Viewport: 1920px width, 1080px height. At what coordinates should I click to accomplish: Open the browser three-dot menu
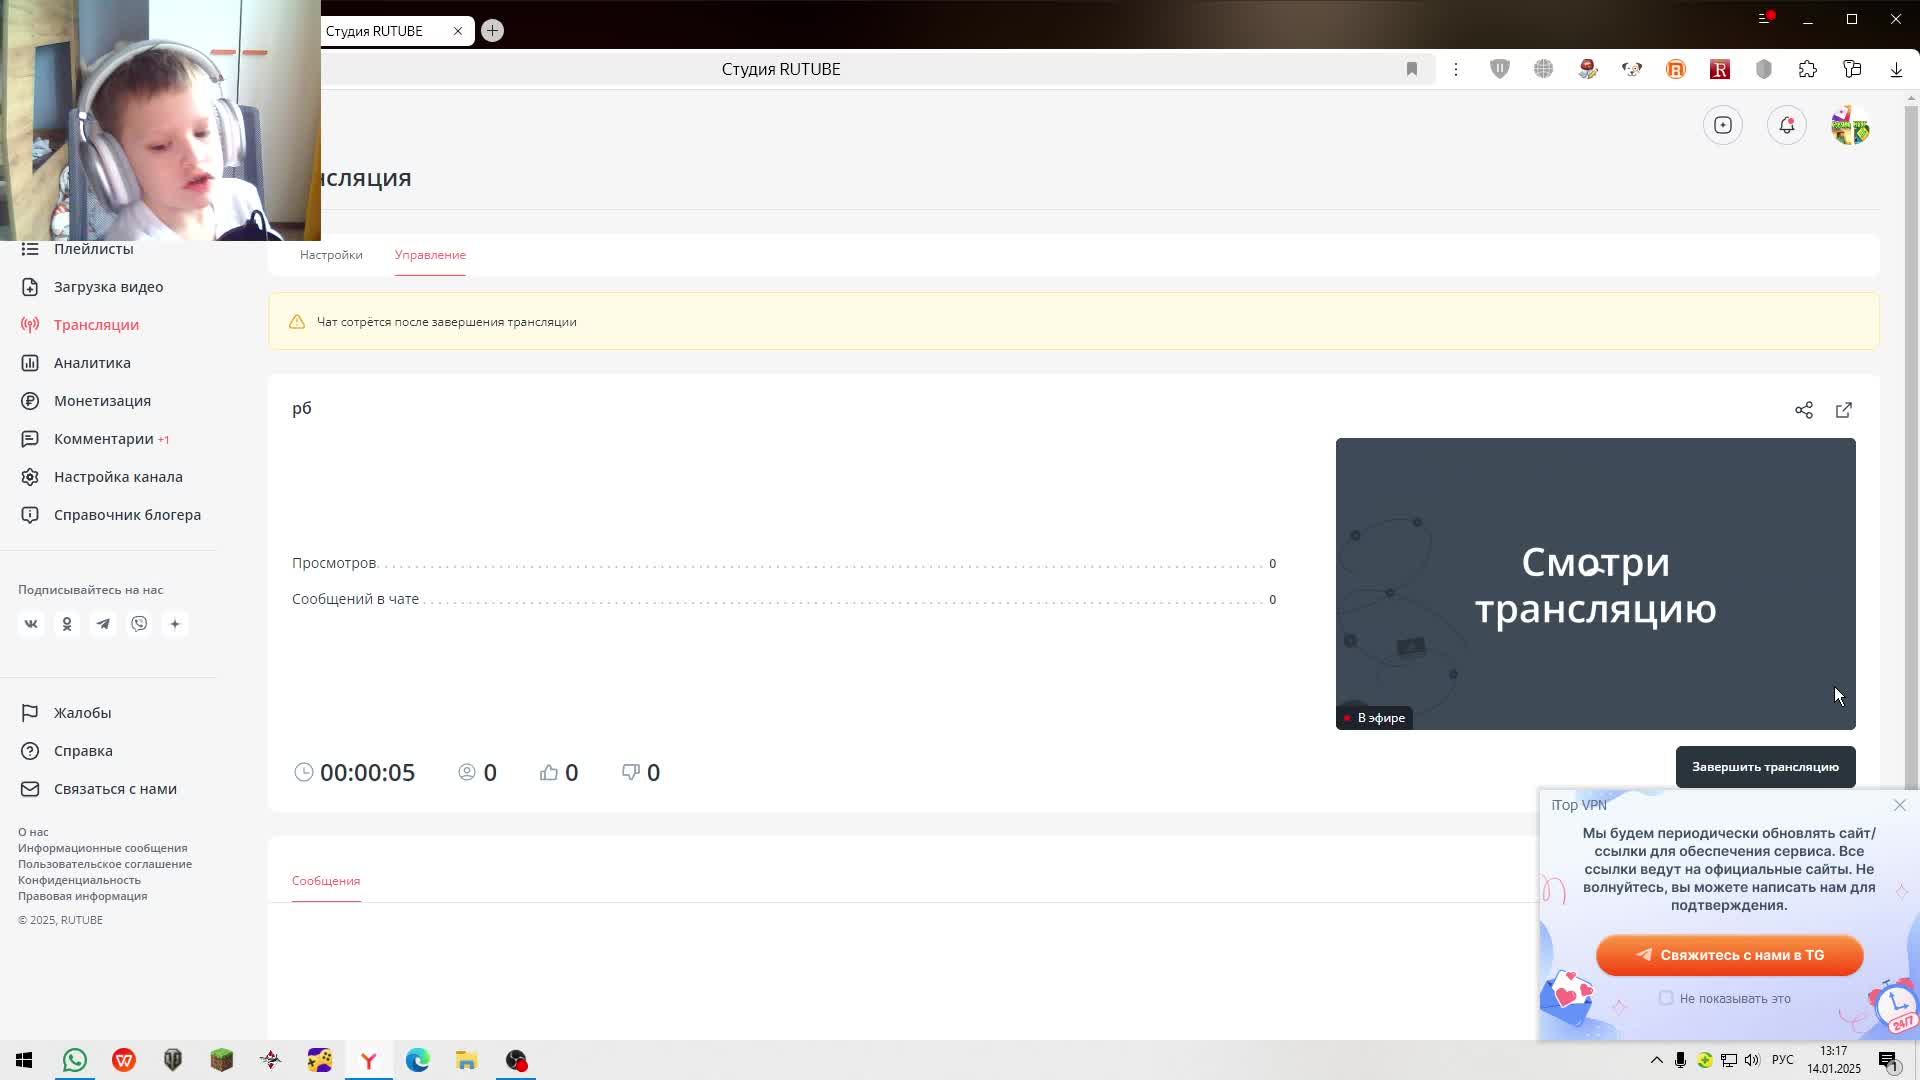pyautogui.click(x=1455, y=69)
